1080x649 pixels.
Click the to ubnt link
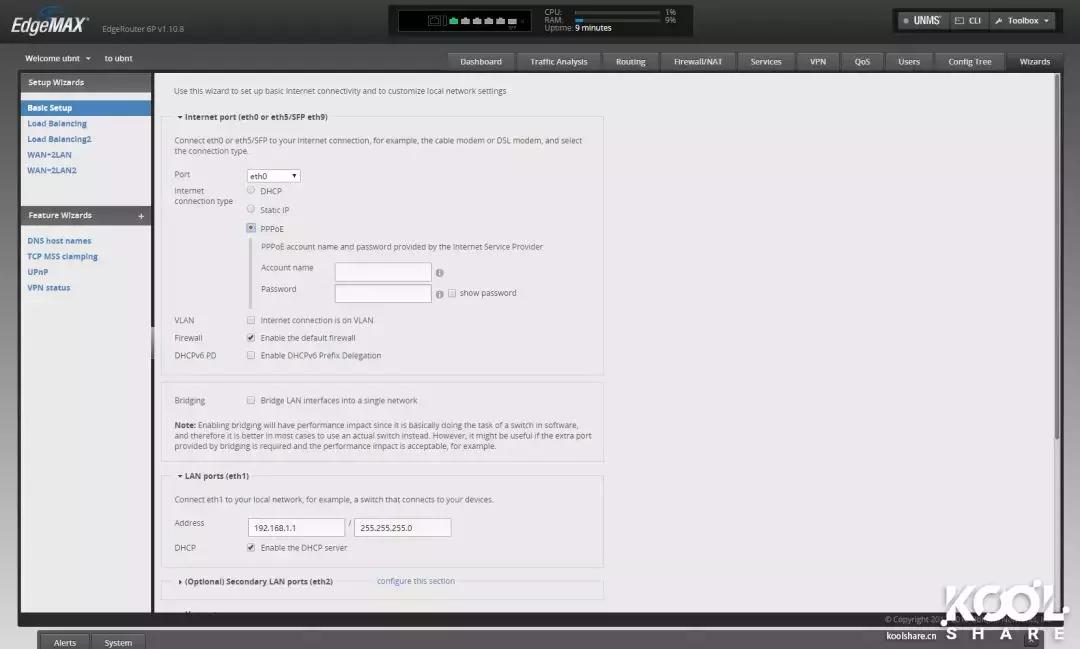[118, 59]
